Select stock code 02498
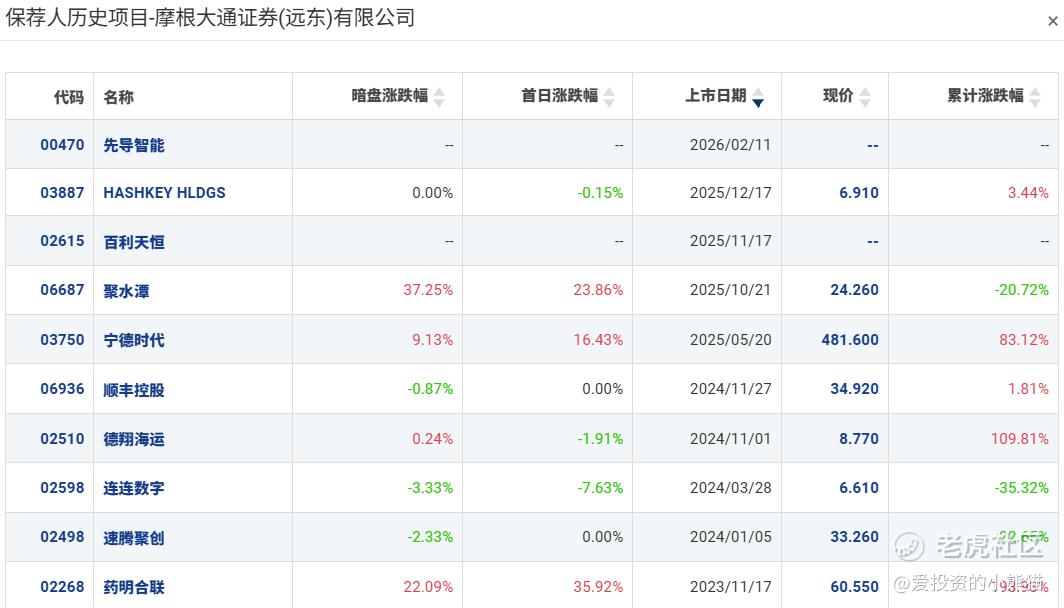The width and height of the screenshot is (1064, 608). coord(62,537)
